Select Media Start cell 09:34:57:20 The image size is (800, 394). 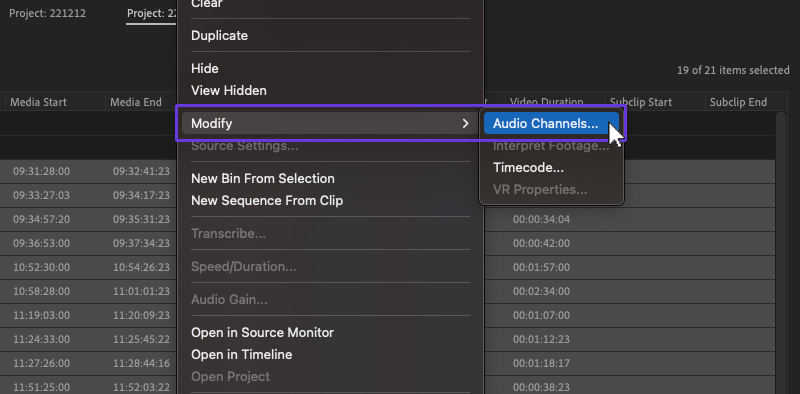click(x=41, y=219)
